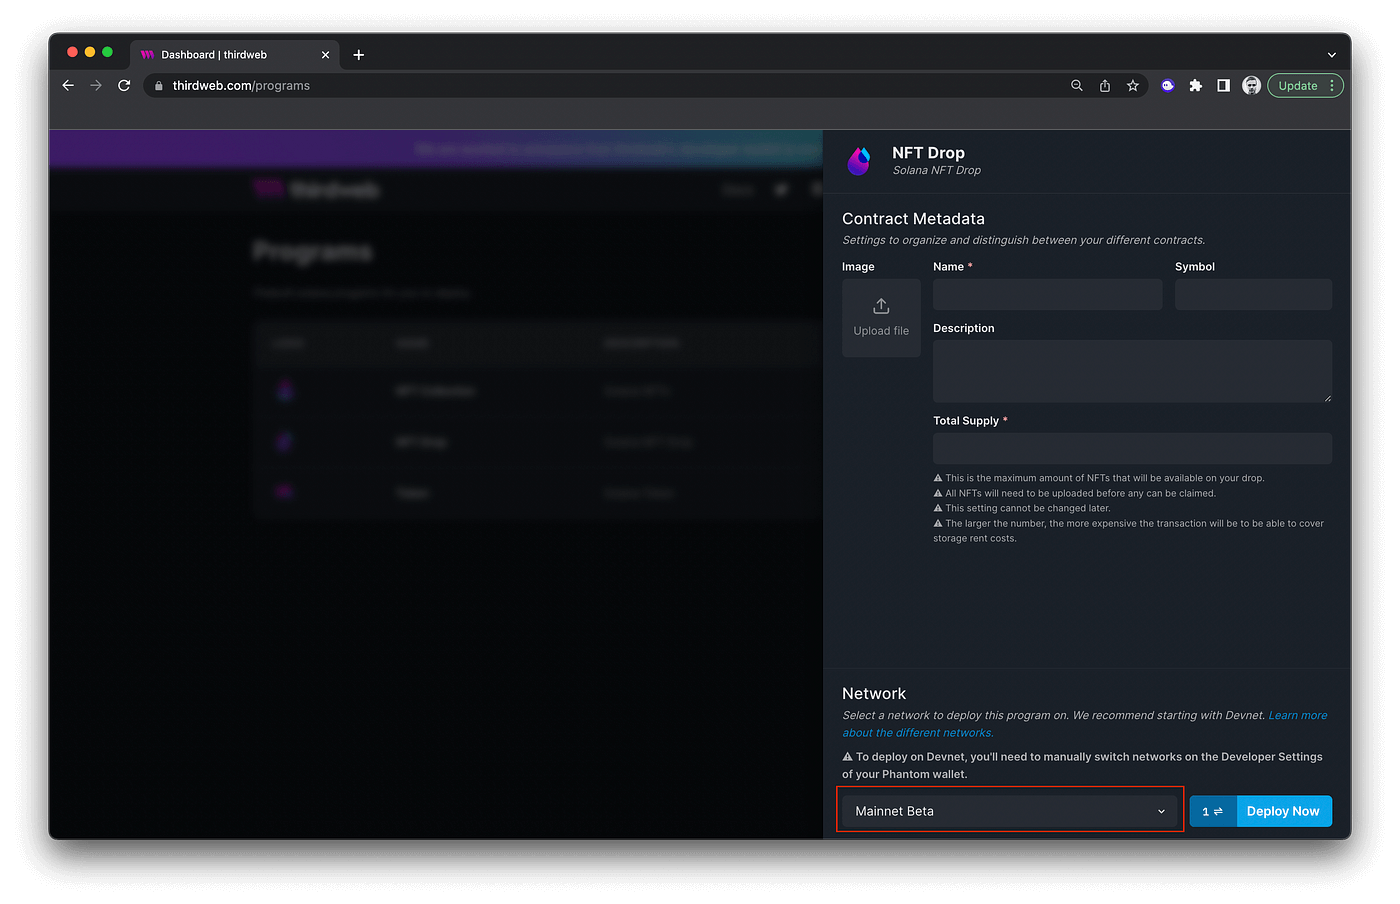Click the browser forward arrow
This screenshot has height=904, width=1400.
96,86
